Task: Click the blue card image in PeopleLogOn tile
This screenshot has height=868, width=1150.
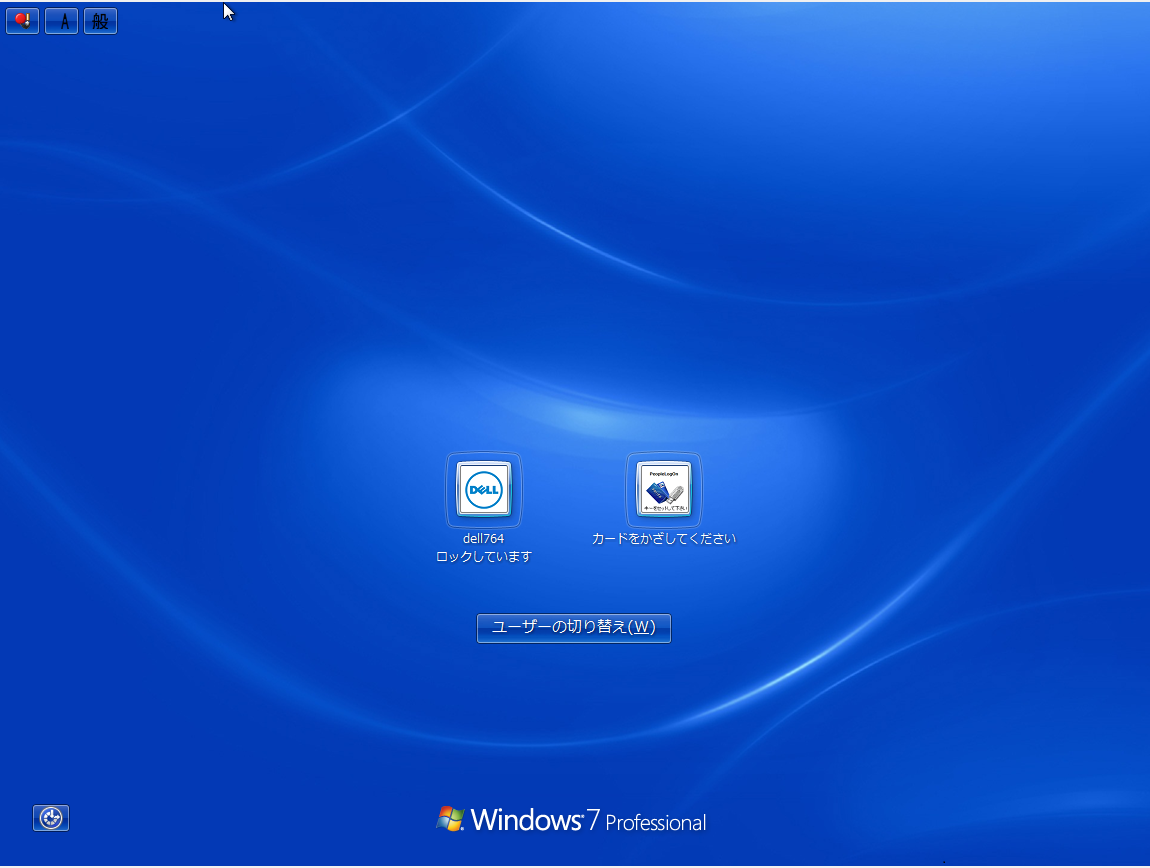Action: click(655, 491)
